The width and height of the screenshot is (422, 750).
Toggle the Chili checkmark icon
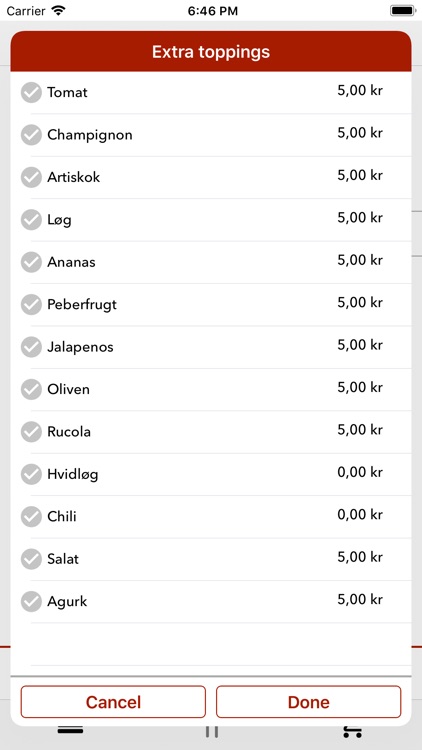click(x=31, y=517)
